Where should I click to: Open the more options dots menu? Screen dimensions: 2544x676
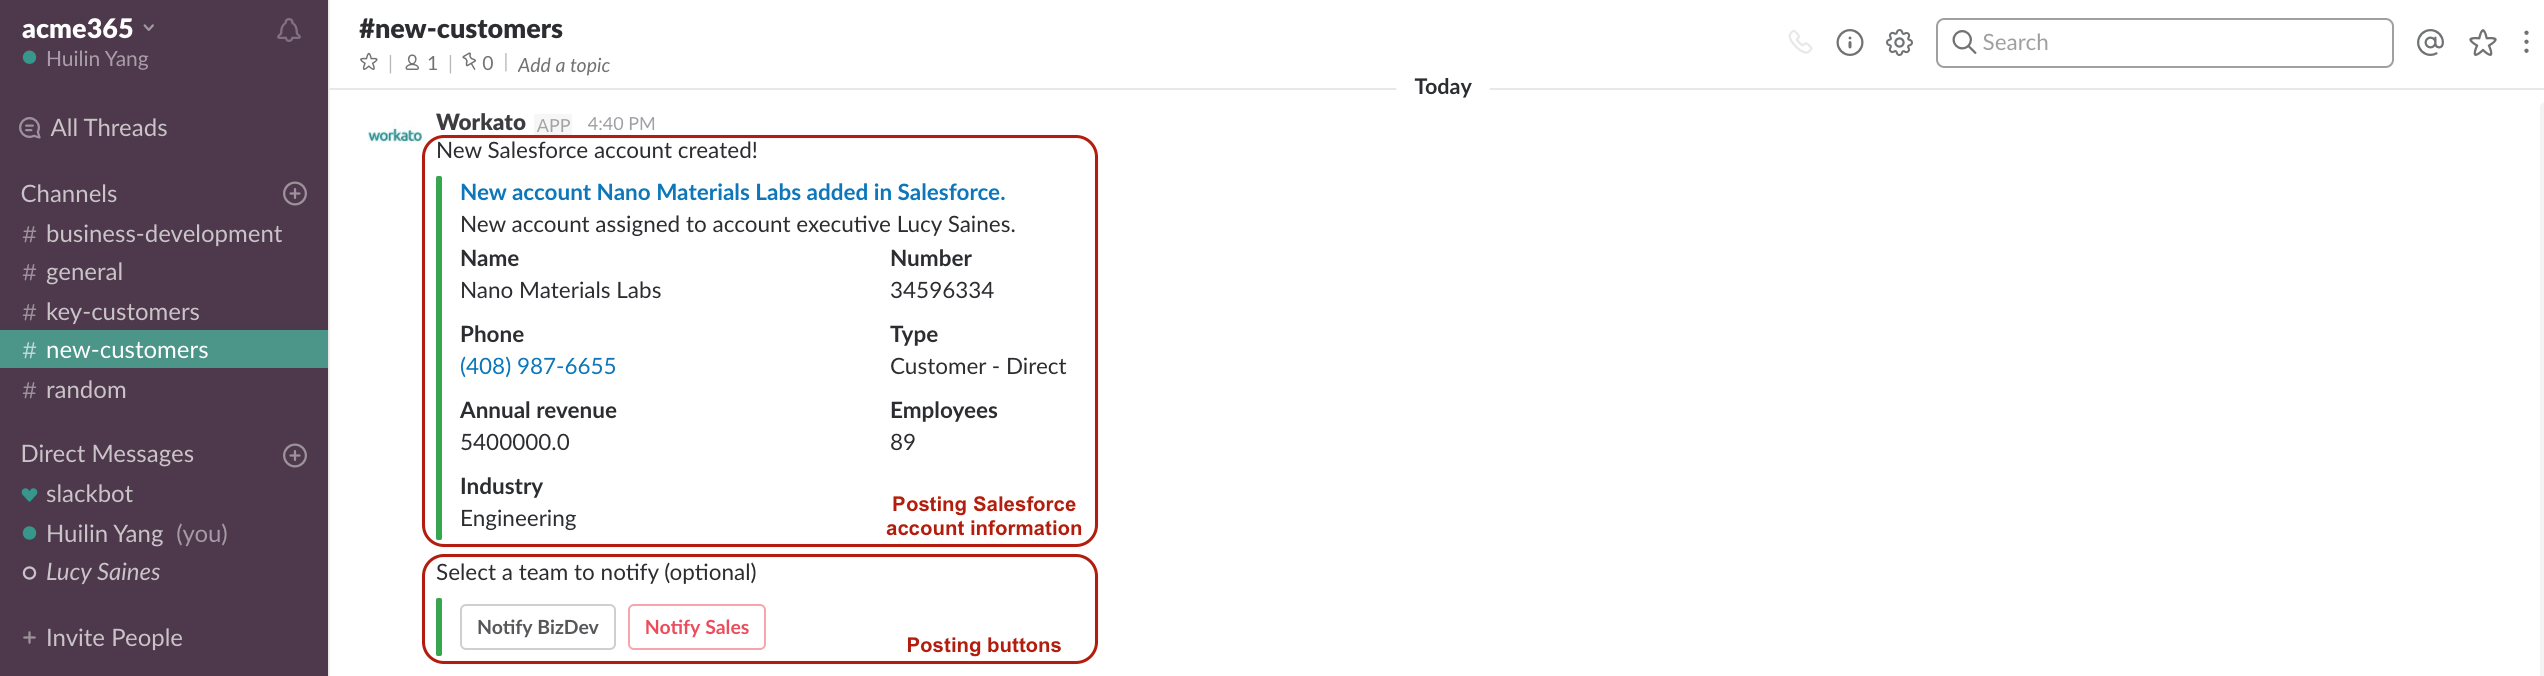[2528, 42]
